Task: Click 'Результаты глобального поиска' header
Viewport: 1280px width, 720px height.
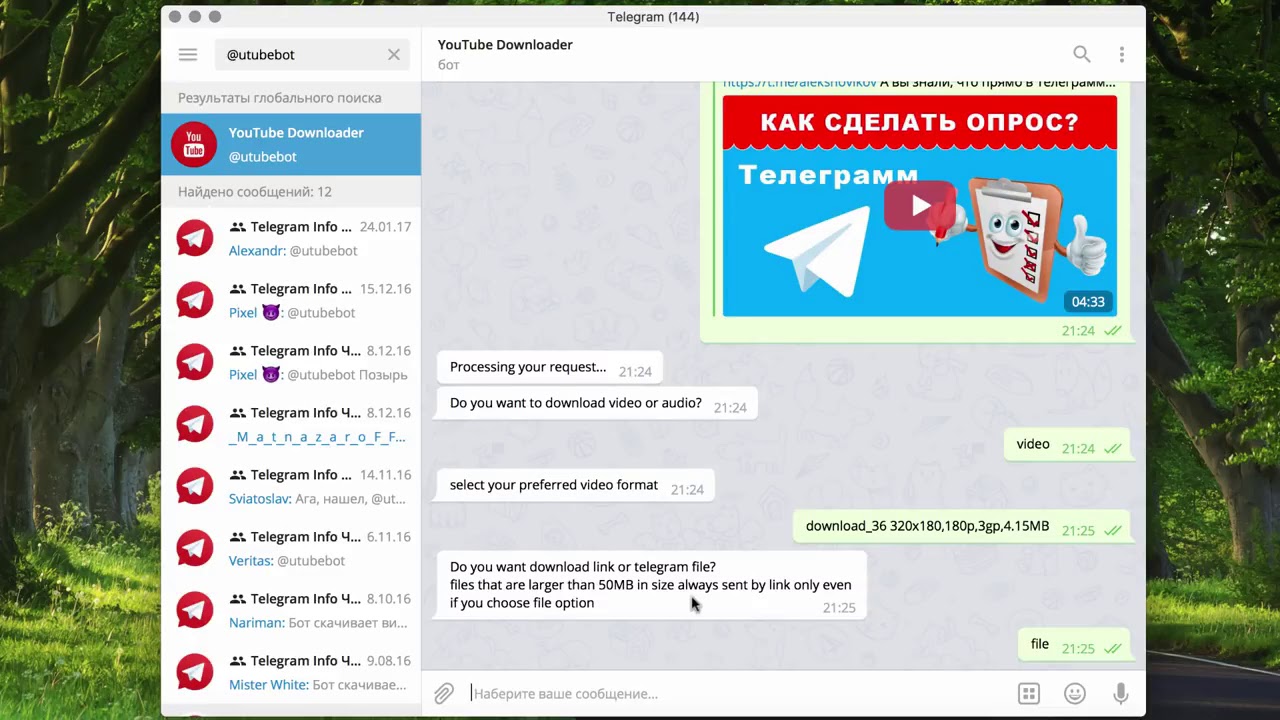Action: click(x=279, y=98)
